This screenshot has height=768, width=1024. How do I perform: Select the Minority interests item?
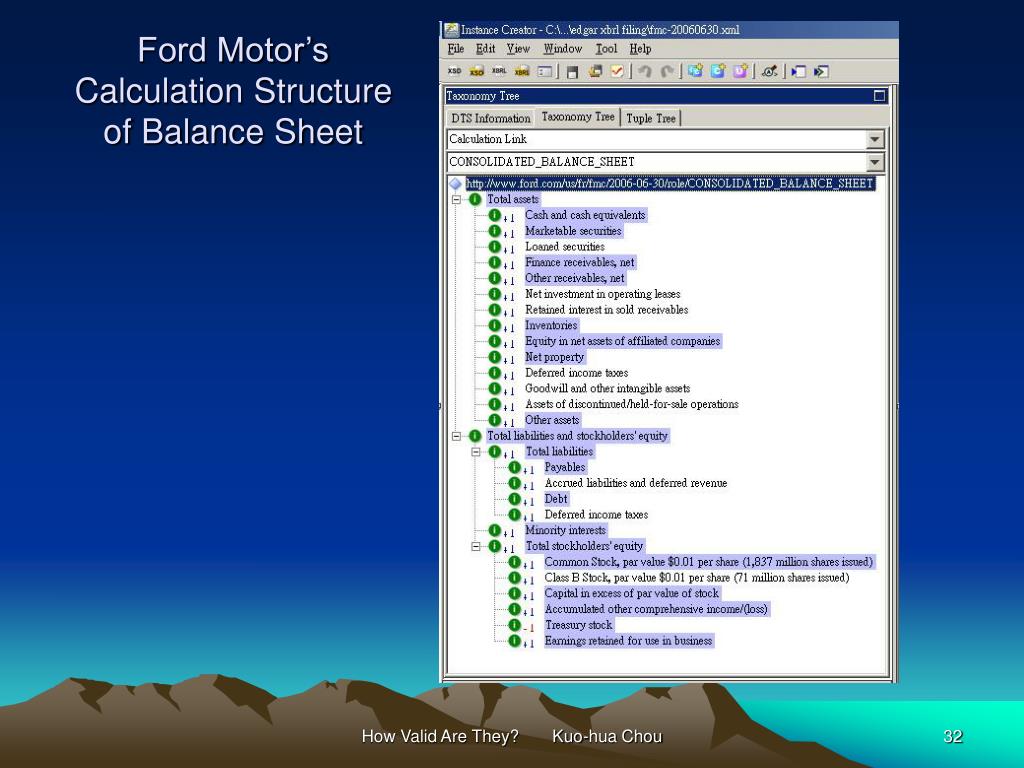coord(566,530)
